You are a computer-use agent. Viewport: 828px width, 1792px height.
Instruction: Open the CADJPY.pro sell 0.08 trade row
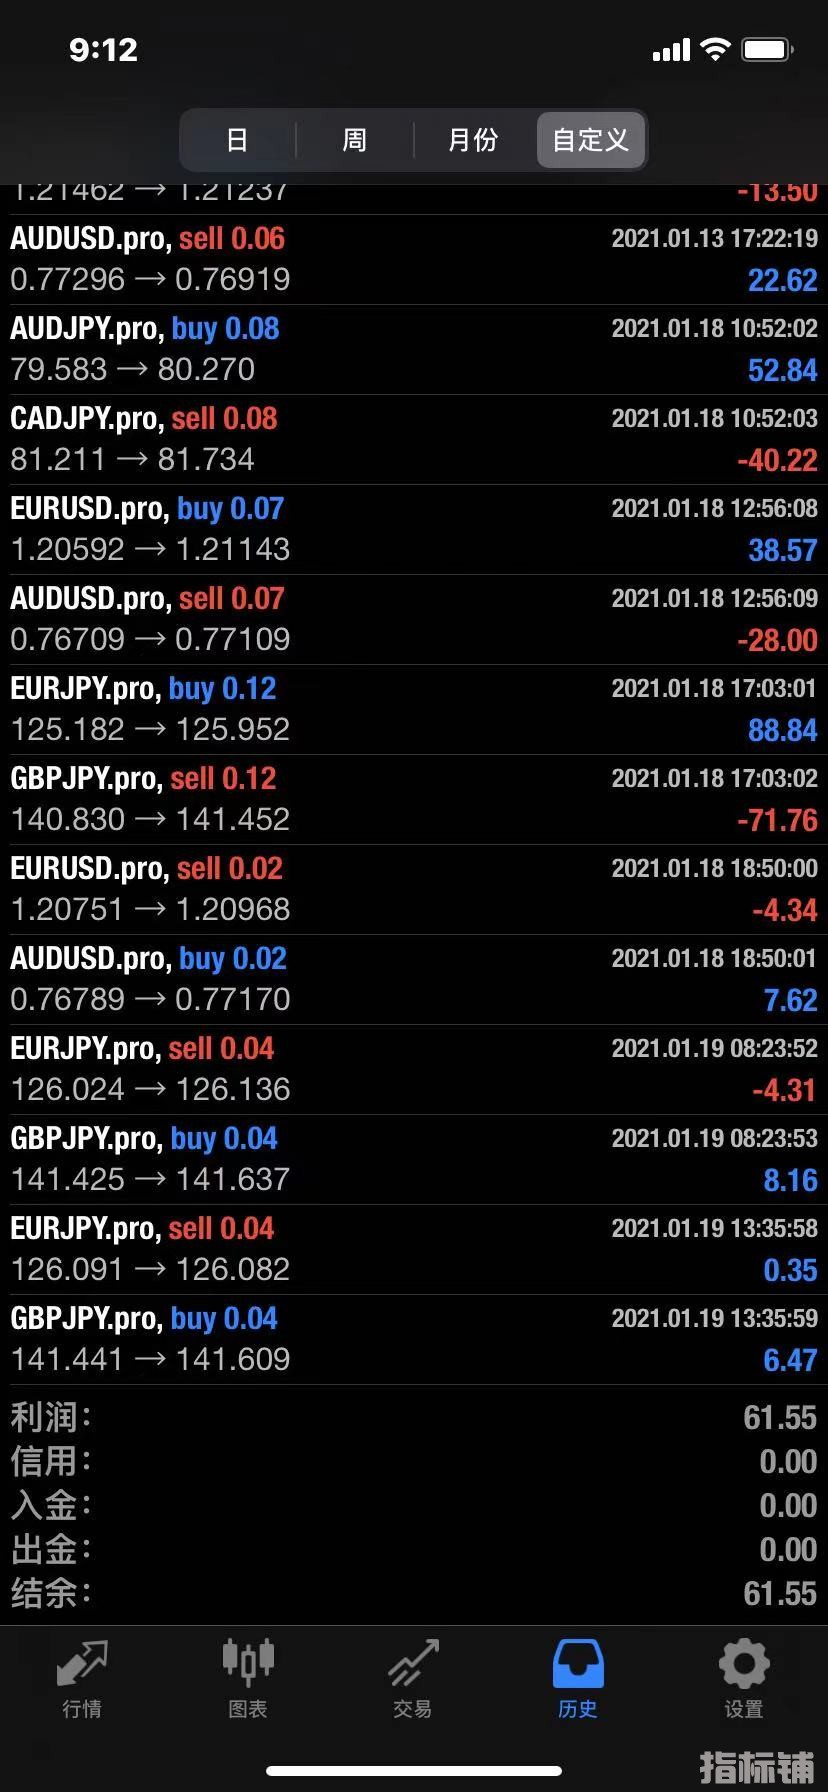(414, 440)
